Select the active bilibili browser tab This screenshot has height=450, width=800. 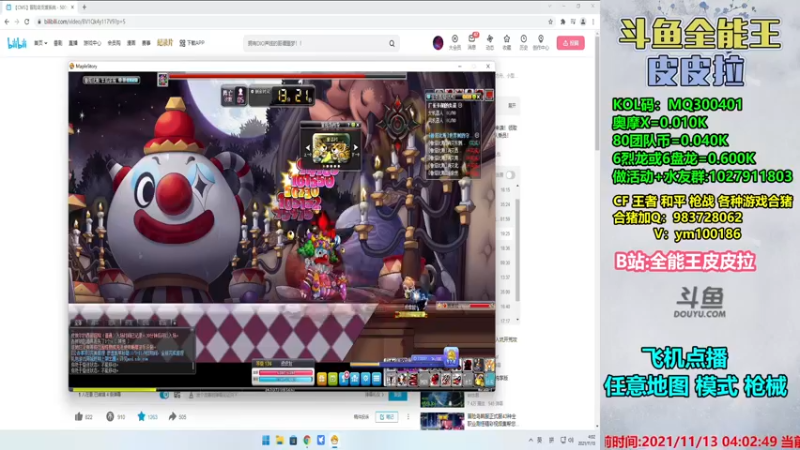coord(40,7)
